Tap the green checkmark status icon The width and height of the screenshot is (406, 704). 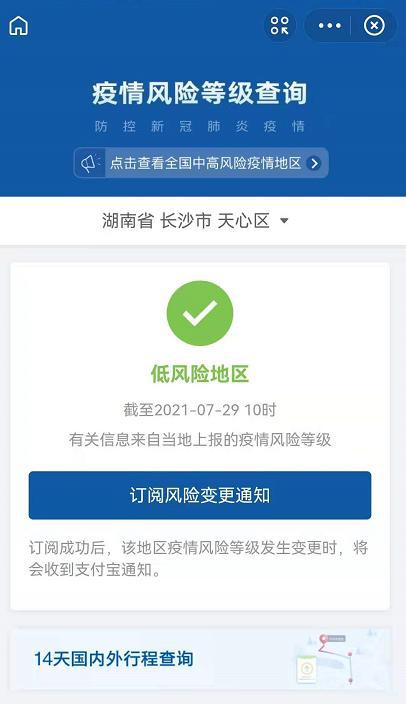pos(200,313)
